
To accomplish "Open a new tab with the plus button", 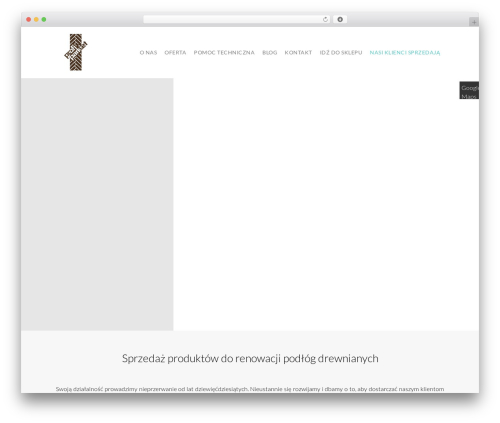I will pyautogui.click(x=474, y=22).
